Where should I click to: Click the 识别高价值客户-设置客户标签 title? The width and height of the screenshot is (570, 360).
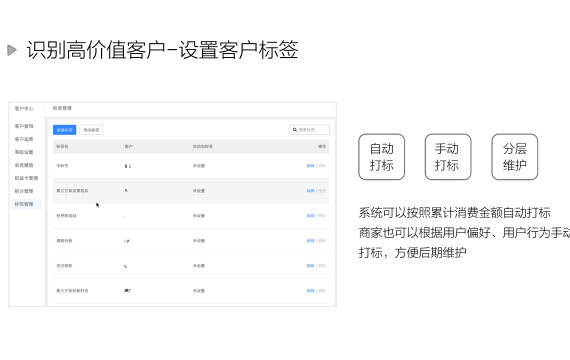(162, 50)
